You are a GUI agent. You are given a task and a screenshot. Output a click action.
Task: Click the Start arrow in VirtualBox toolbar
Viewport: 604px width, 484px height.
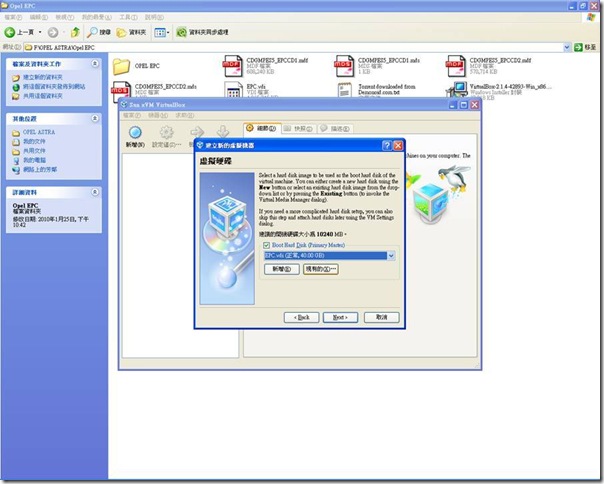(196, 133)
